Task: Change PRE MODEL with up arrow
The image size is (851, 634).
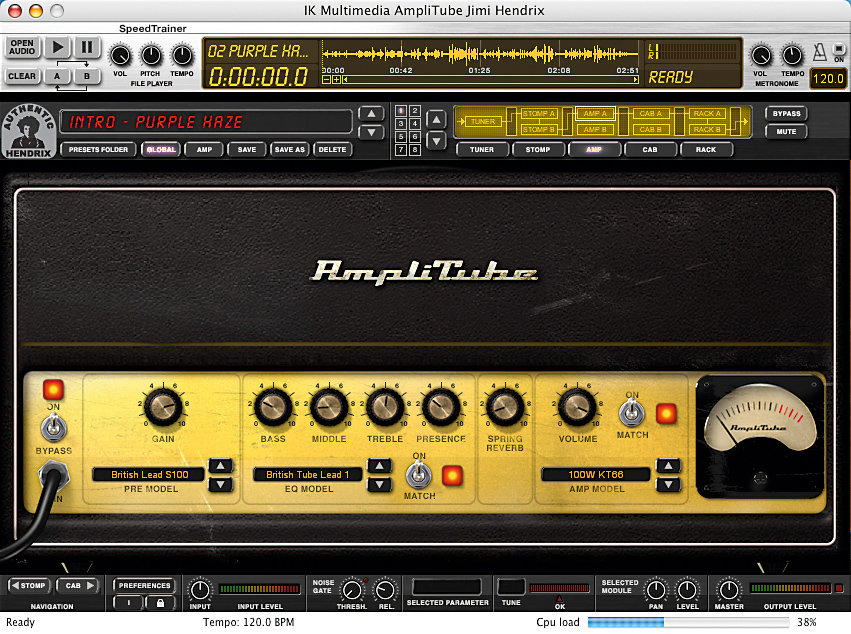Action: (220, 466)
